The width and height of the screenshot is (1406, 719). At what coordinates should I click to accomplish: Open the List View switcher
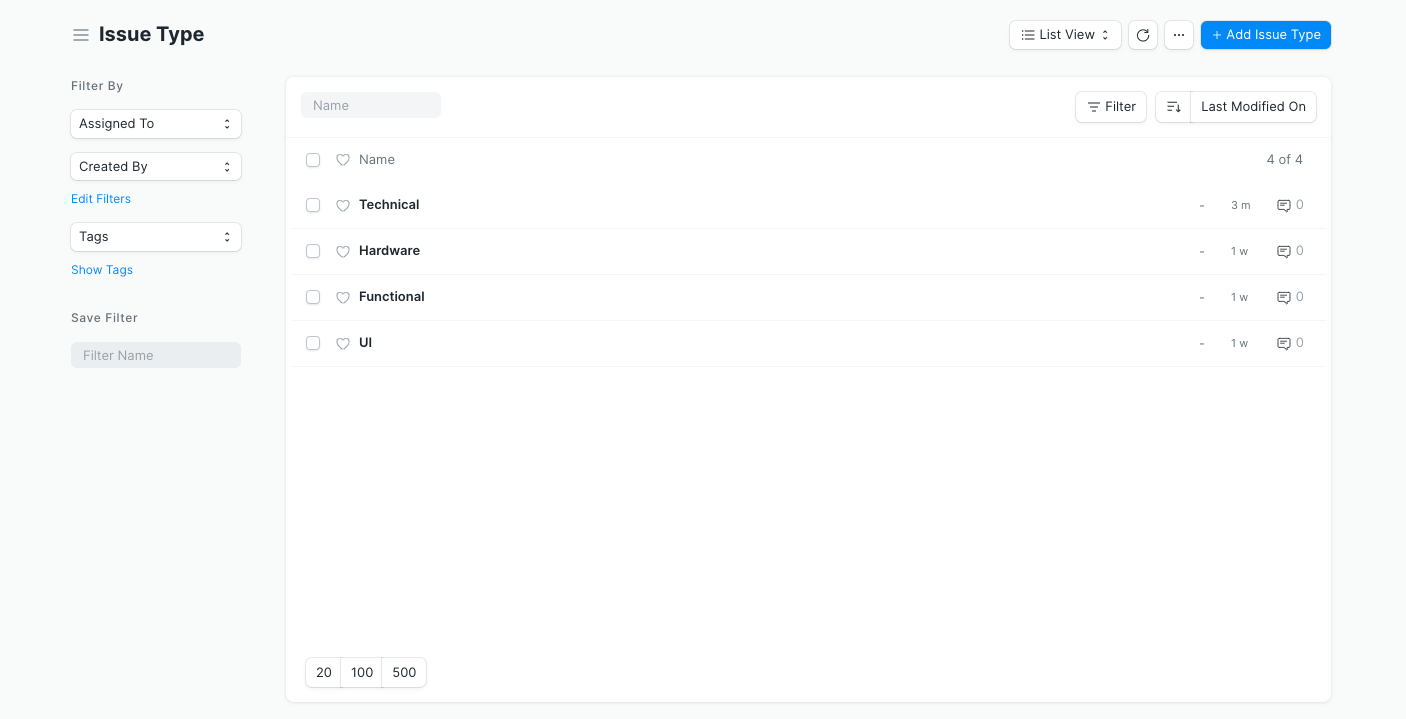1064,34
